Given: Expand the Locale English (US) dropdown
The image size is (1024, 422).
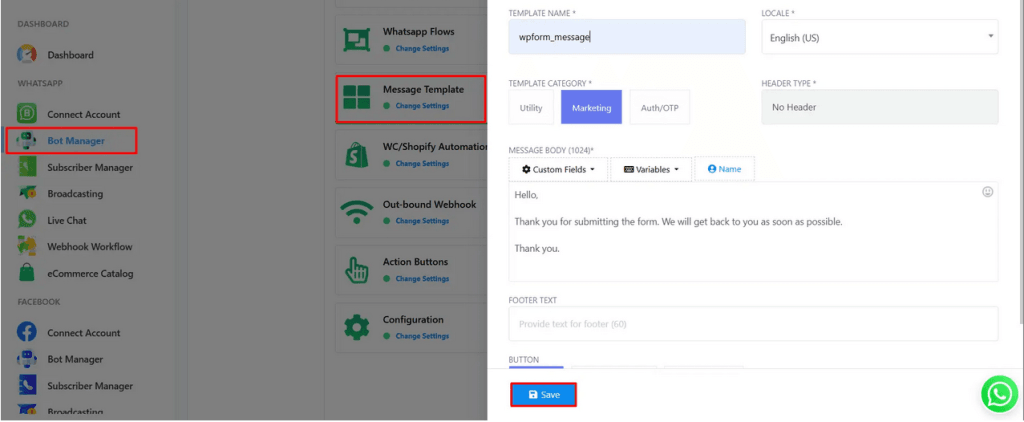Looking at the screenshot, I should point(879,37).
